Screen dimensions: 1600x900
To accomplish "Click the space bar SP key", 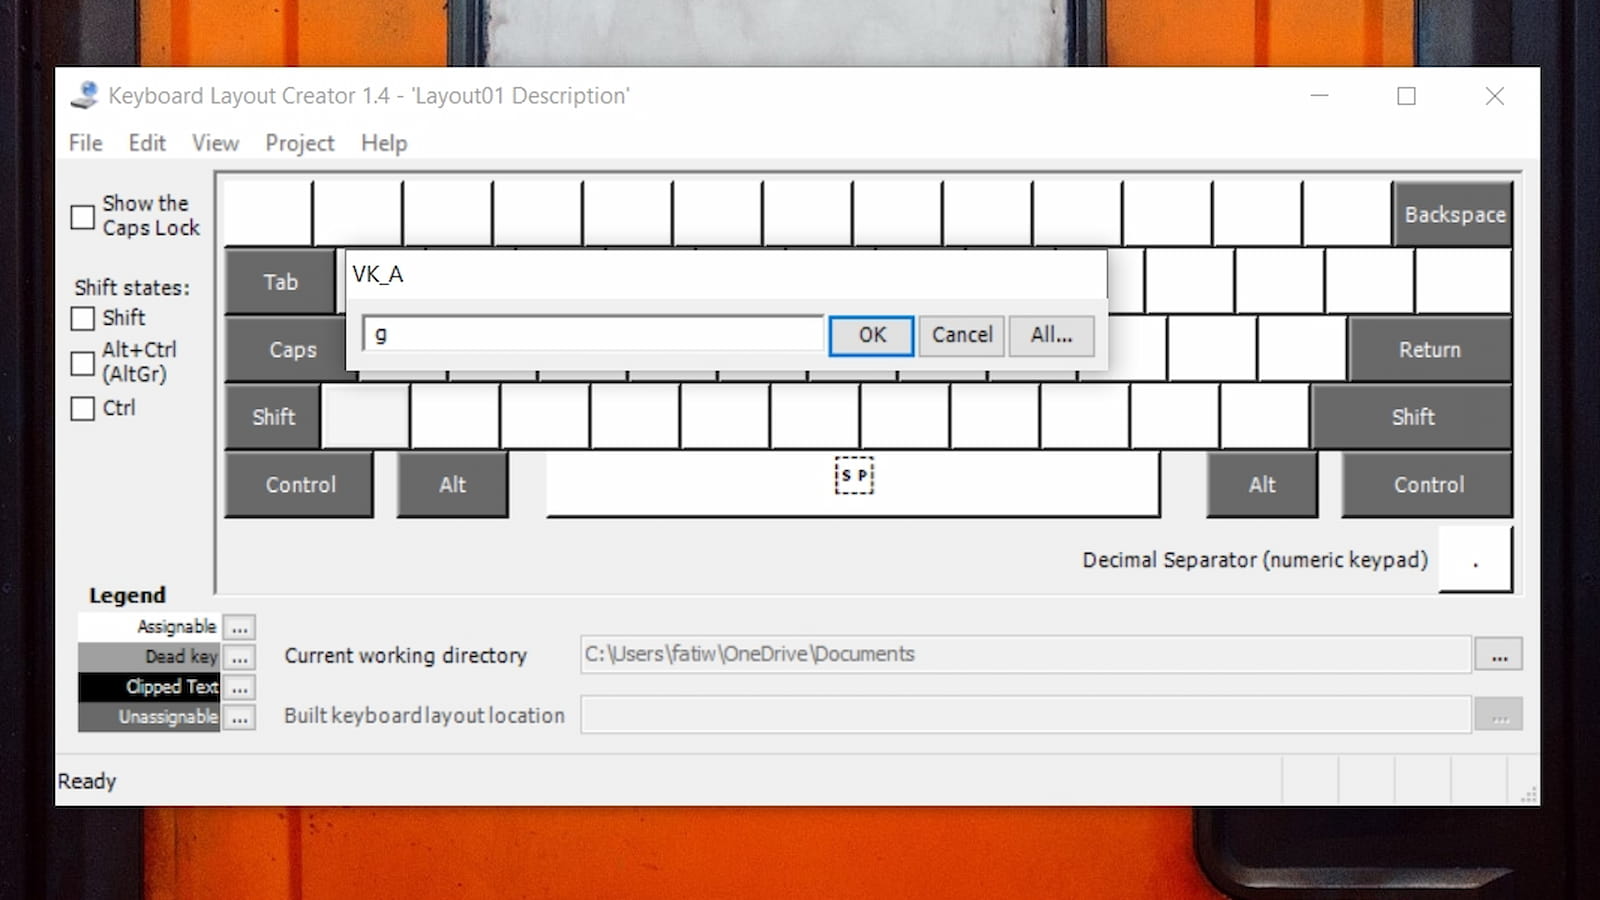I will pyautogui.click(x=853, y=484).
